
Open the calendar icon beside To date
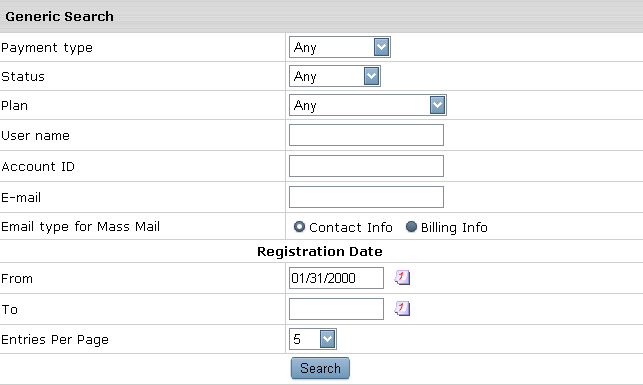pos(402,308)
